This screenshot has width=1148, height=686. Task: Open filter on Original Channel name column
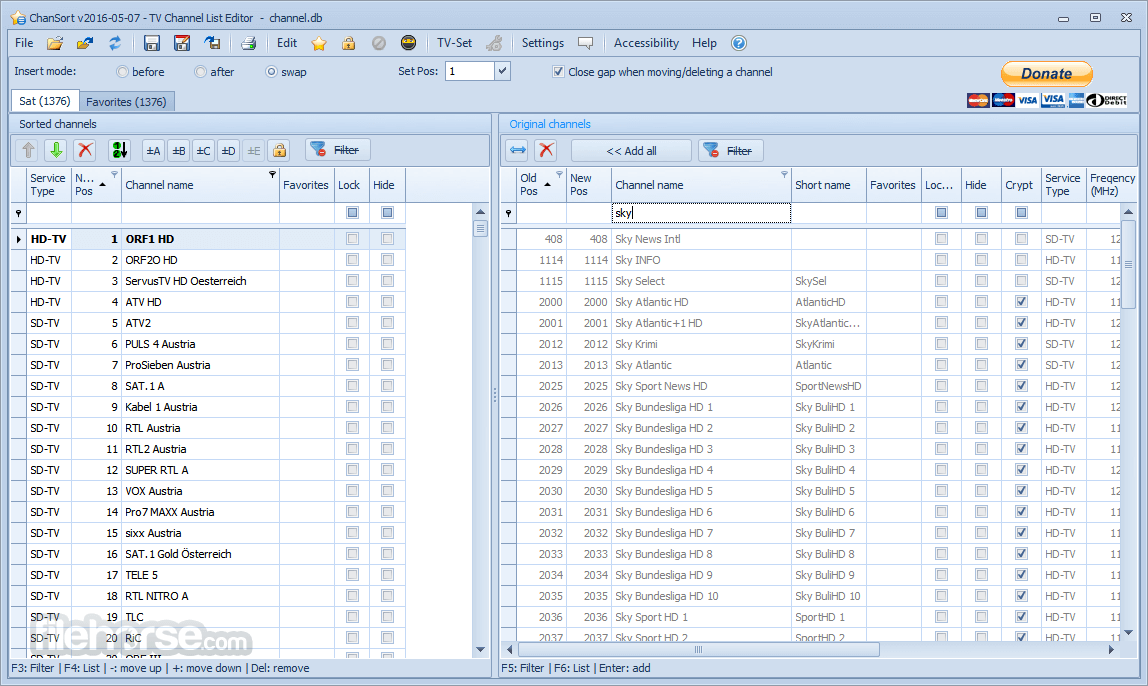coord(784,174)
